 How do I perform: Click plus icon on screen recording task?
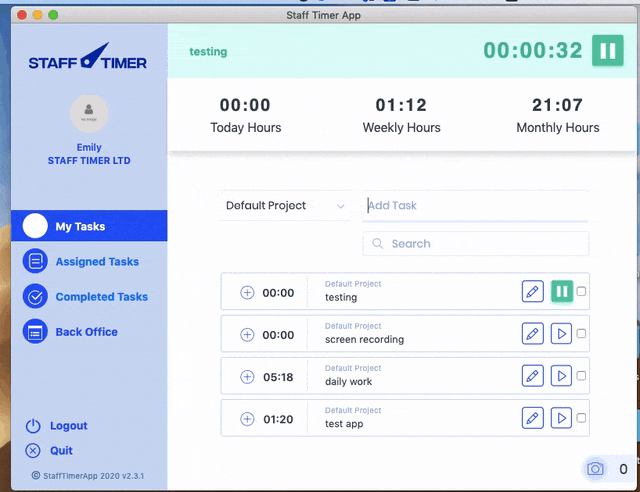click(x=247, y=334)
